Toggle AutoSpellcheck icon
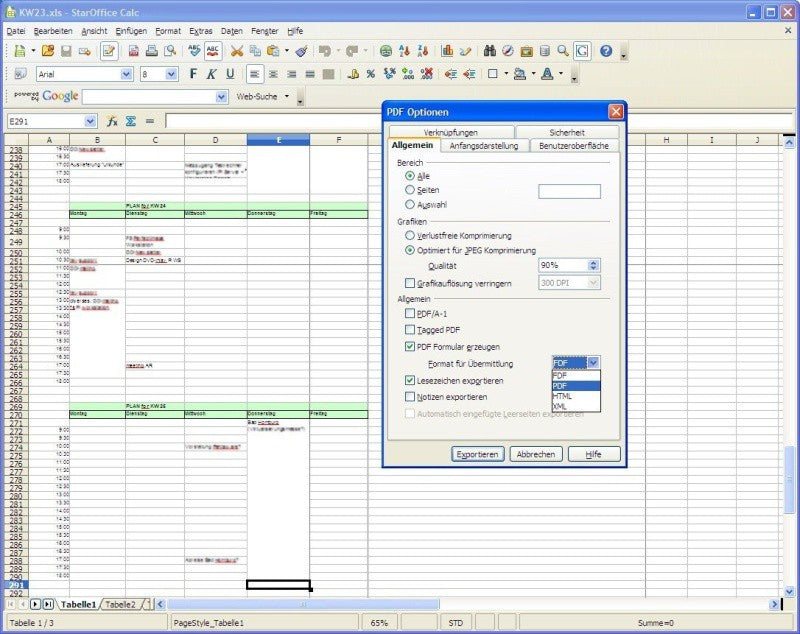This screenshot has height=634, width=800. (x=213, y=51)
